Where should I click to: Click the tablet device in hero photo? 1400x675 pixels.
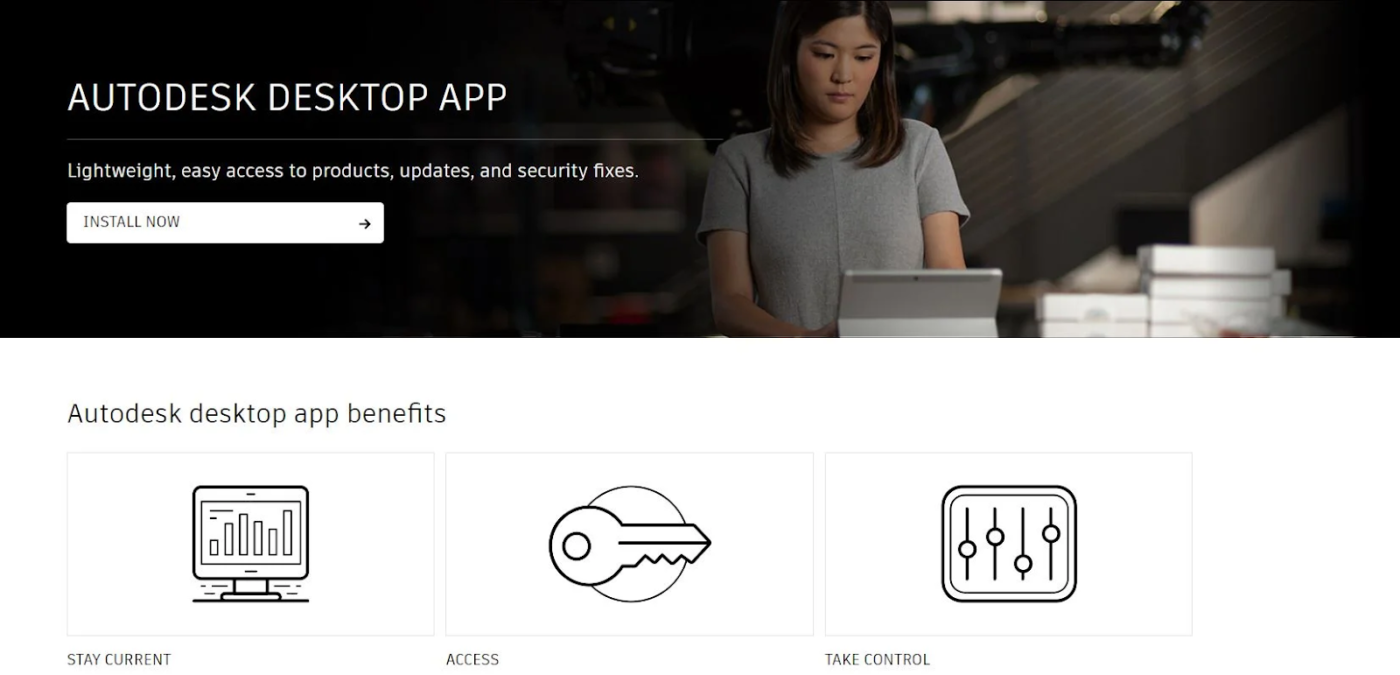tap(918, 303)
